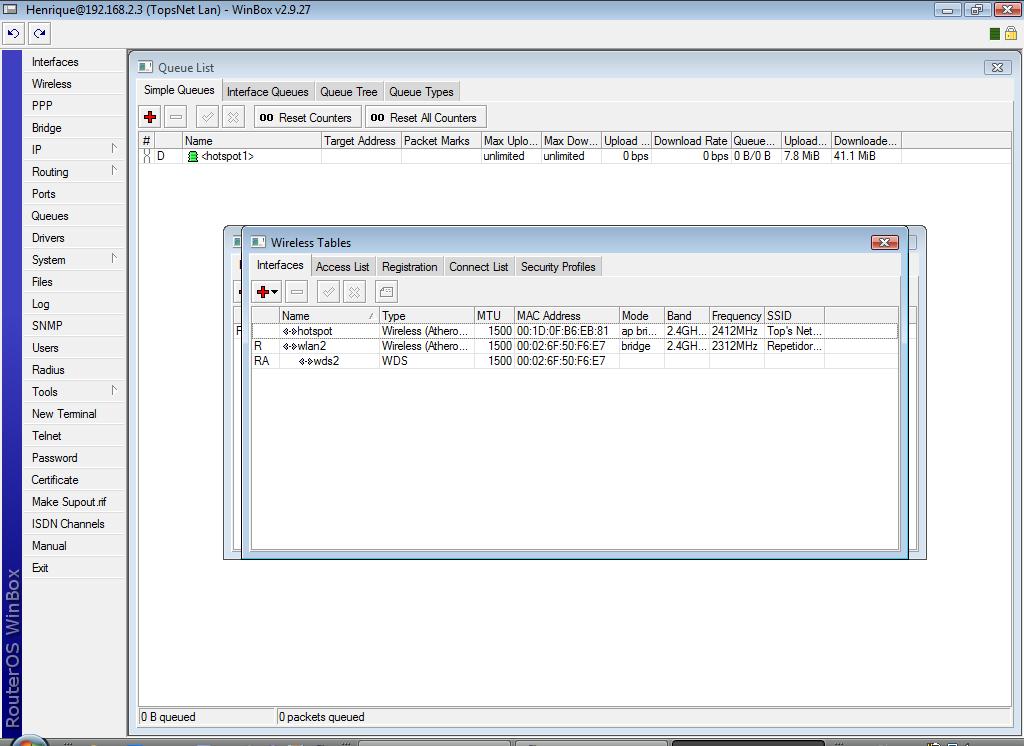This screenshot has height=746, width=1024.
Task: Sort wireless interfaces by Name column header
Action: coord(329,316)
